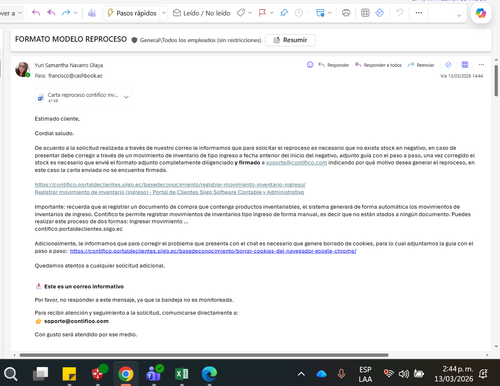Open the categorize tag dropdown arrow
The width and height of the screenshot is (500, 386).
(250, 13)
